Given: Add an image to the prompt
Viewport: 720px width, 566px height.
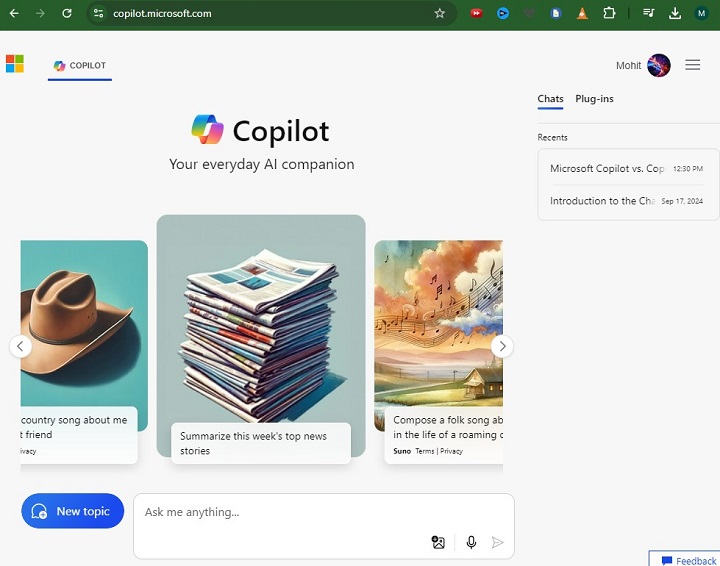Looking at the screenshot, I should (438, 542).
